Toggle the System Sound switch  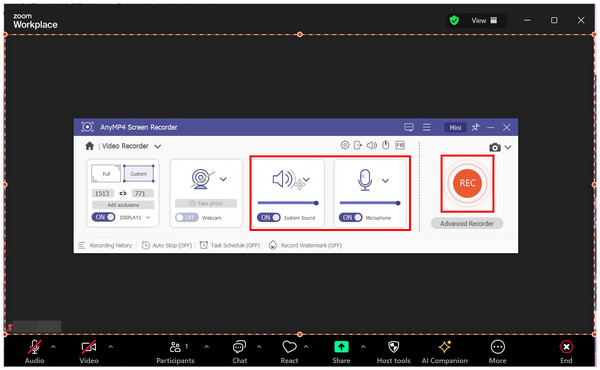coord(269,217)
